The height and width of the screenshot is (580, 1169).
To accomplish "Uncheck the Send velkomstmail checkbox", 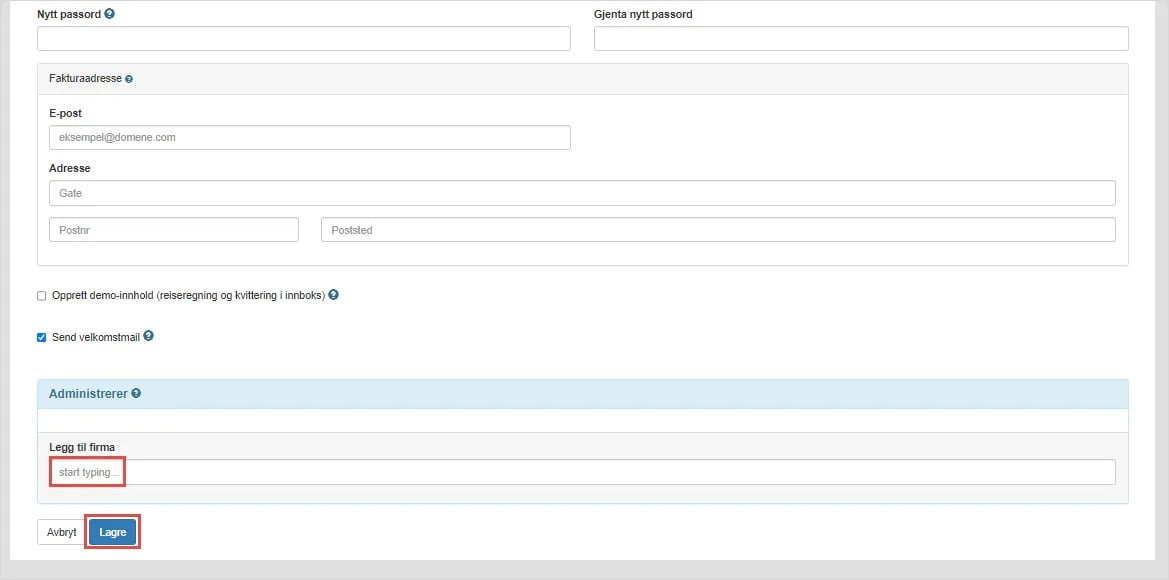I will 42,337.
